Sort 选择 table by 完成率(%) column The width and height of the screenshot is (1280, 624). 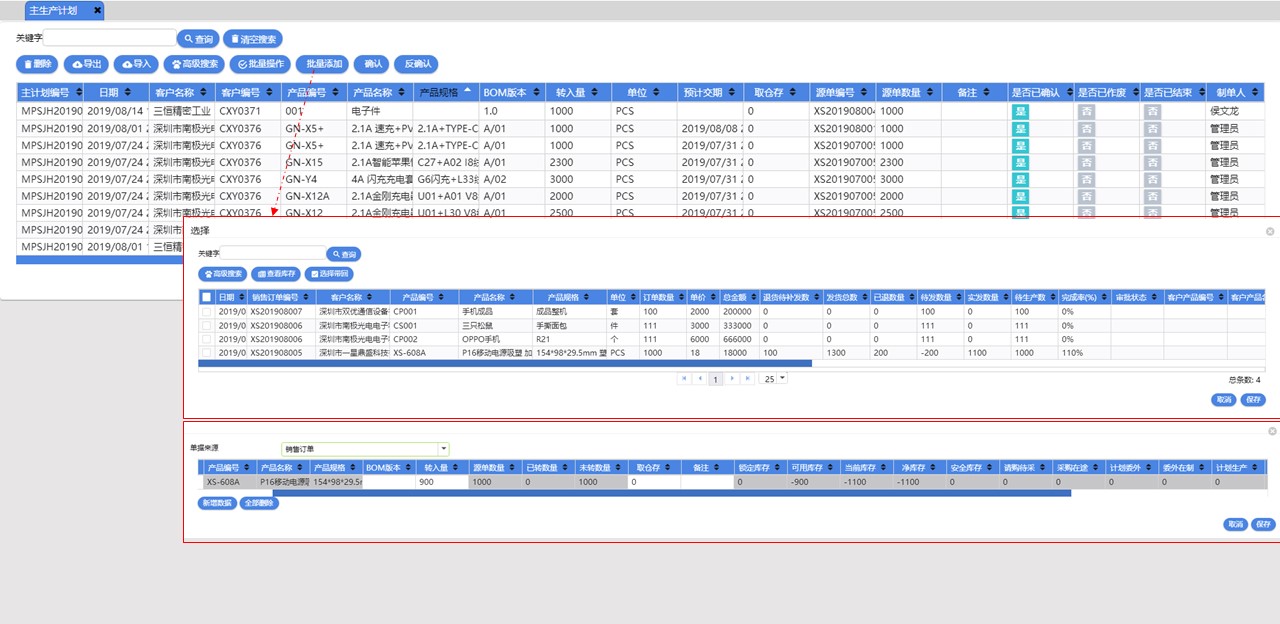click(1103, 297)
